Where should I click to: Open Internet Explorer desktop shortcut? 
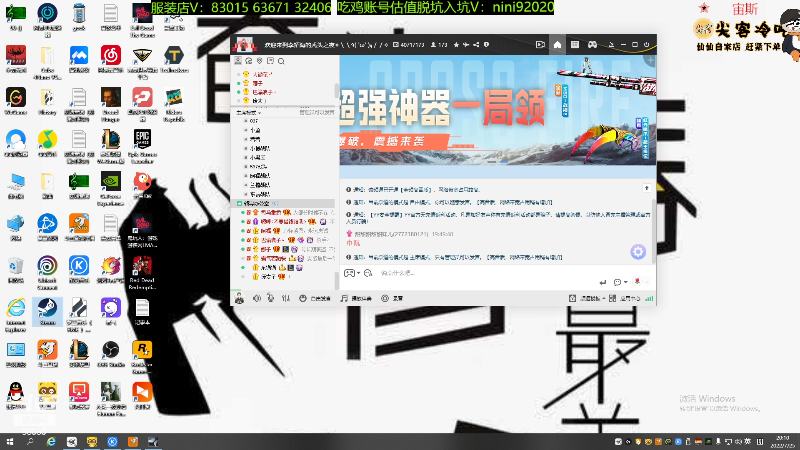(16, 315)
